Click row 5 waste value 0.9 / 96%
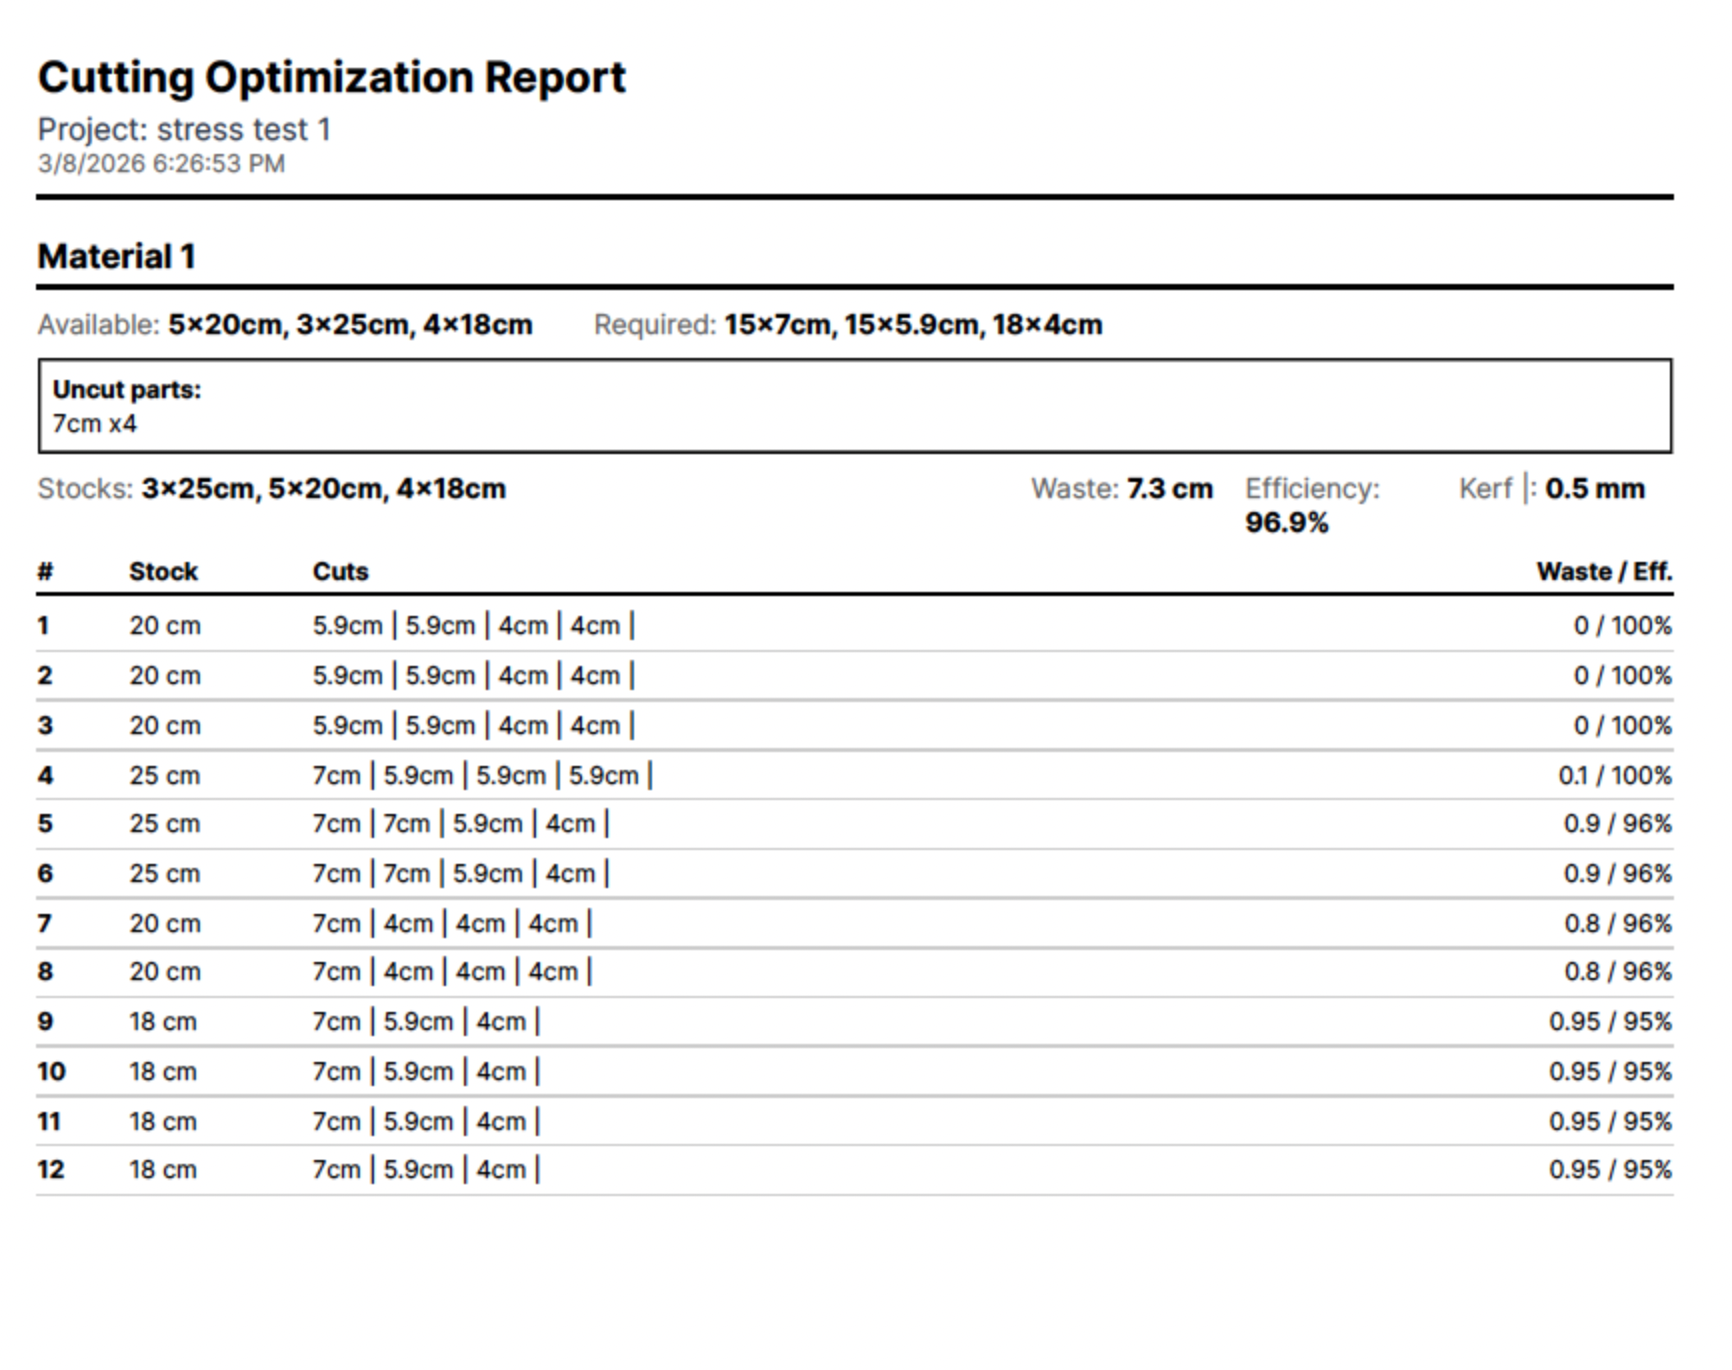 pos(1618,824)
